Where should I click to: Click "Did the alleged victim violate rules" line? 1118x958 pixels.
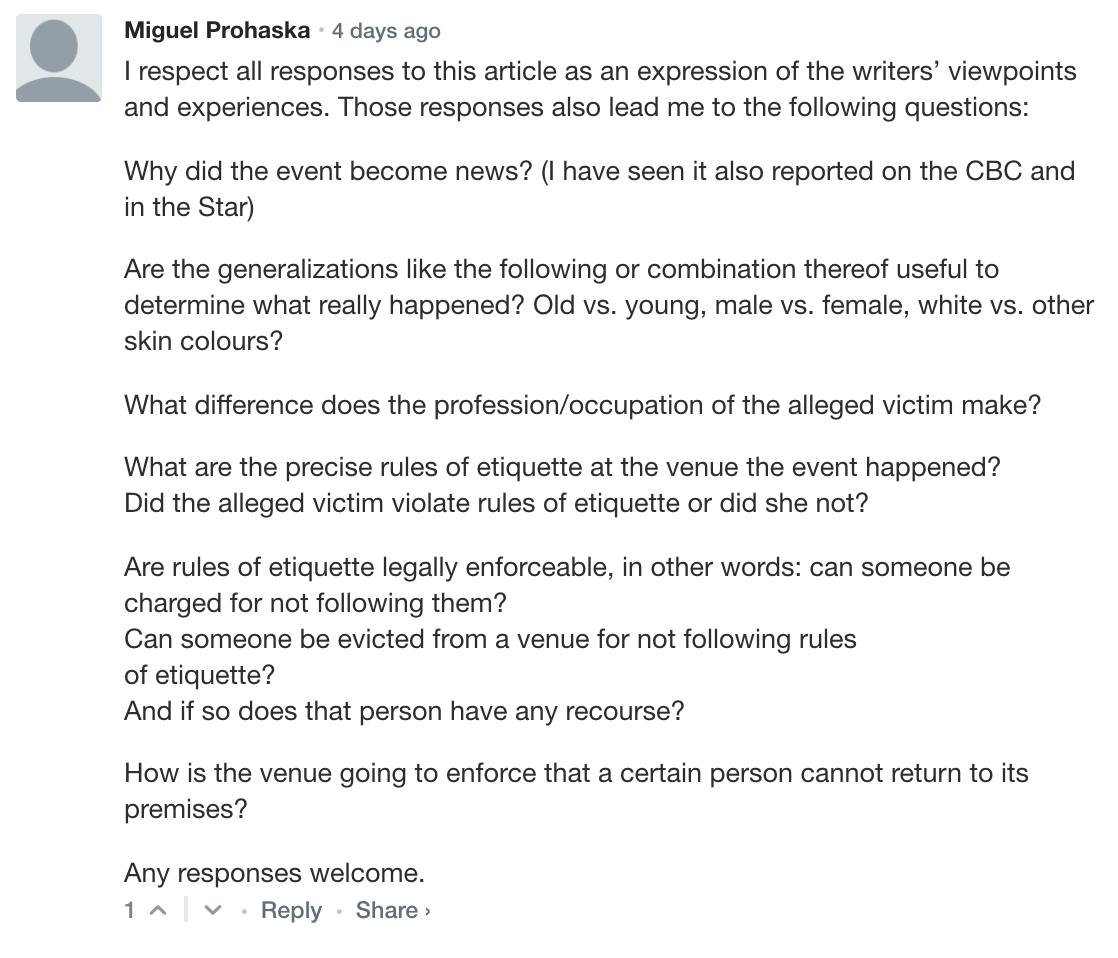pyautogui.click(x=496, y=503)
